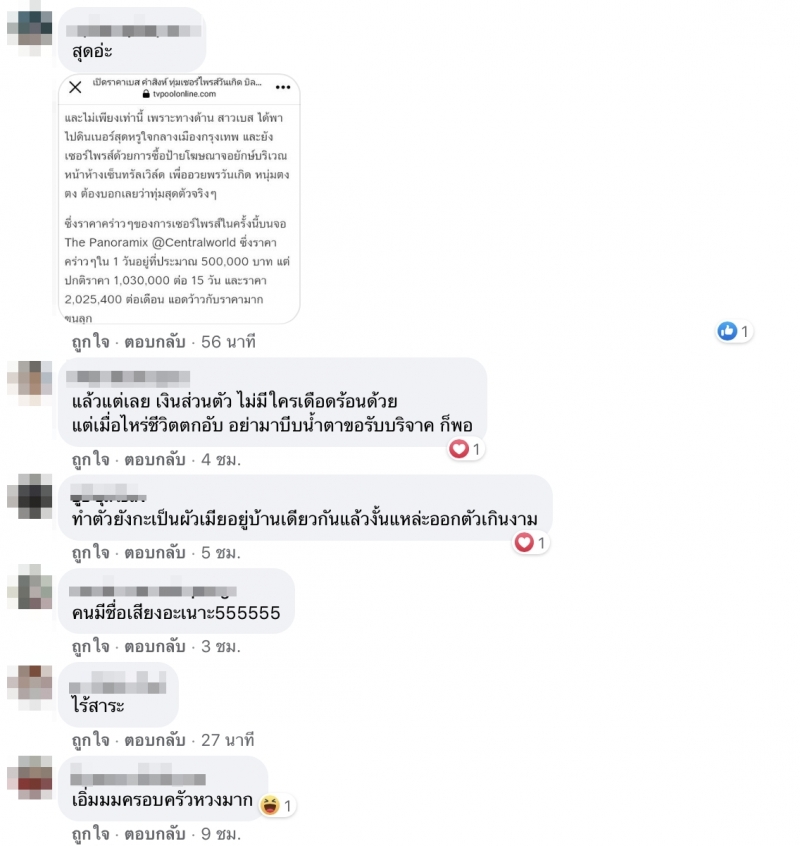
Task: View heart reaction on the ผัวเมีย comment
Action: pyautogui.click(x=530, y=543)
